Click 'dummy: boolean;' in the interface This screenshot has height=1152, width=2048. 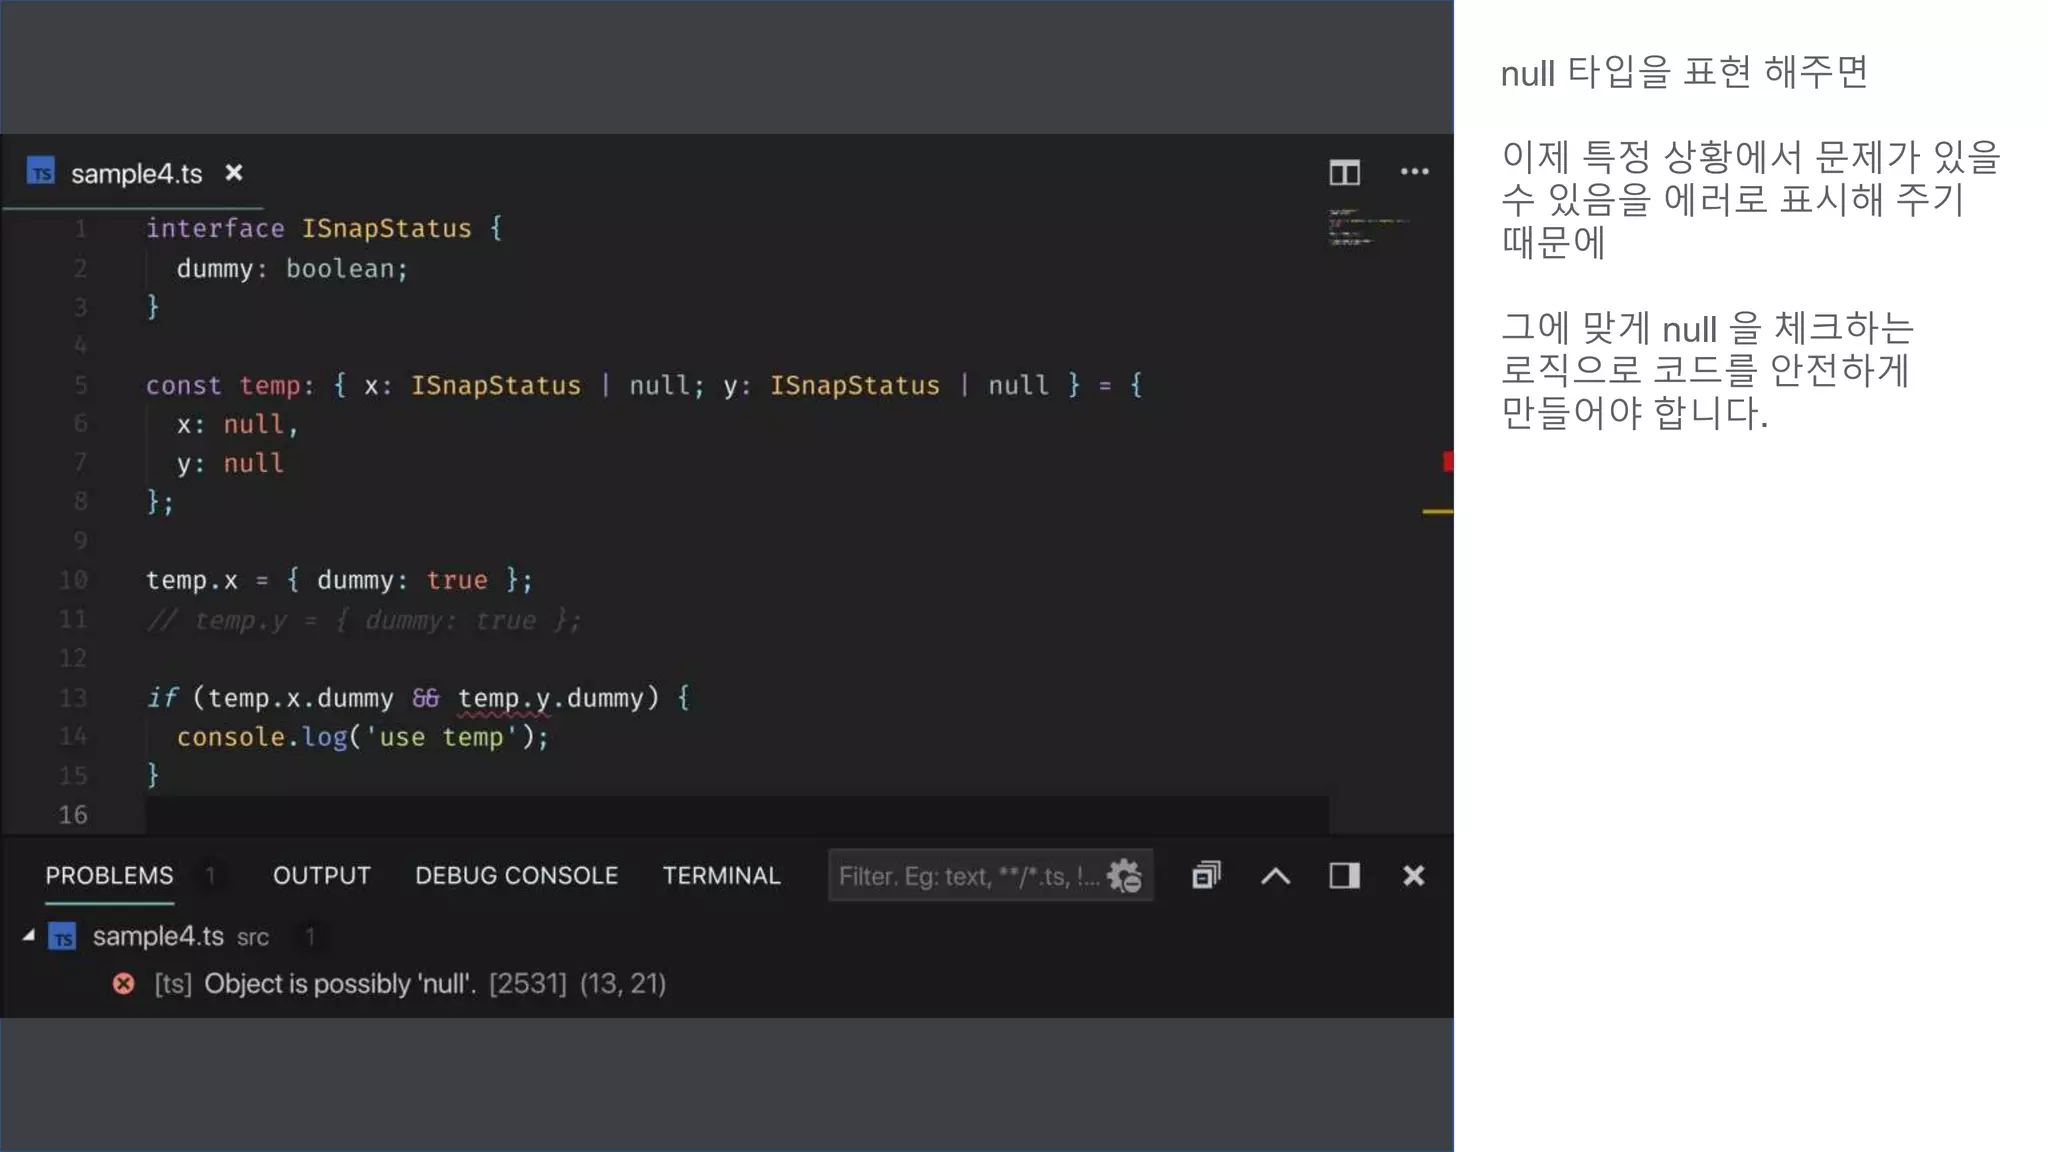tap(292, 269)
